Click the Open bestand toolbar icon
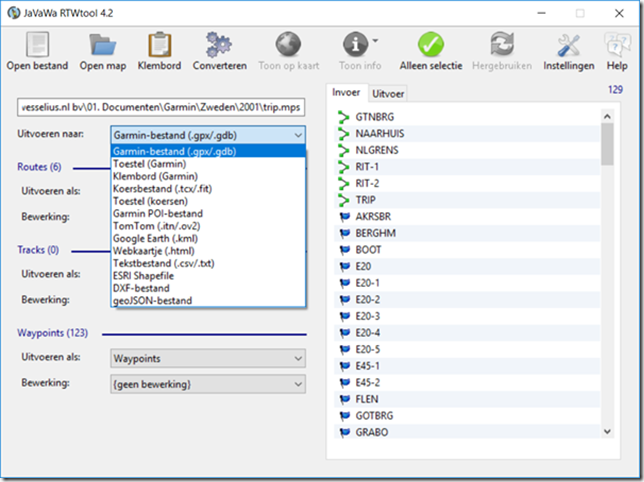The width and height of the screenshot is (644, 482). tap(37, 46)
